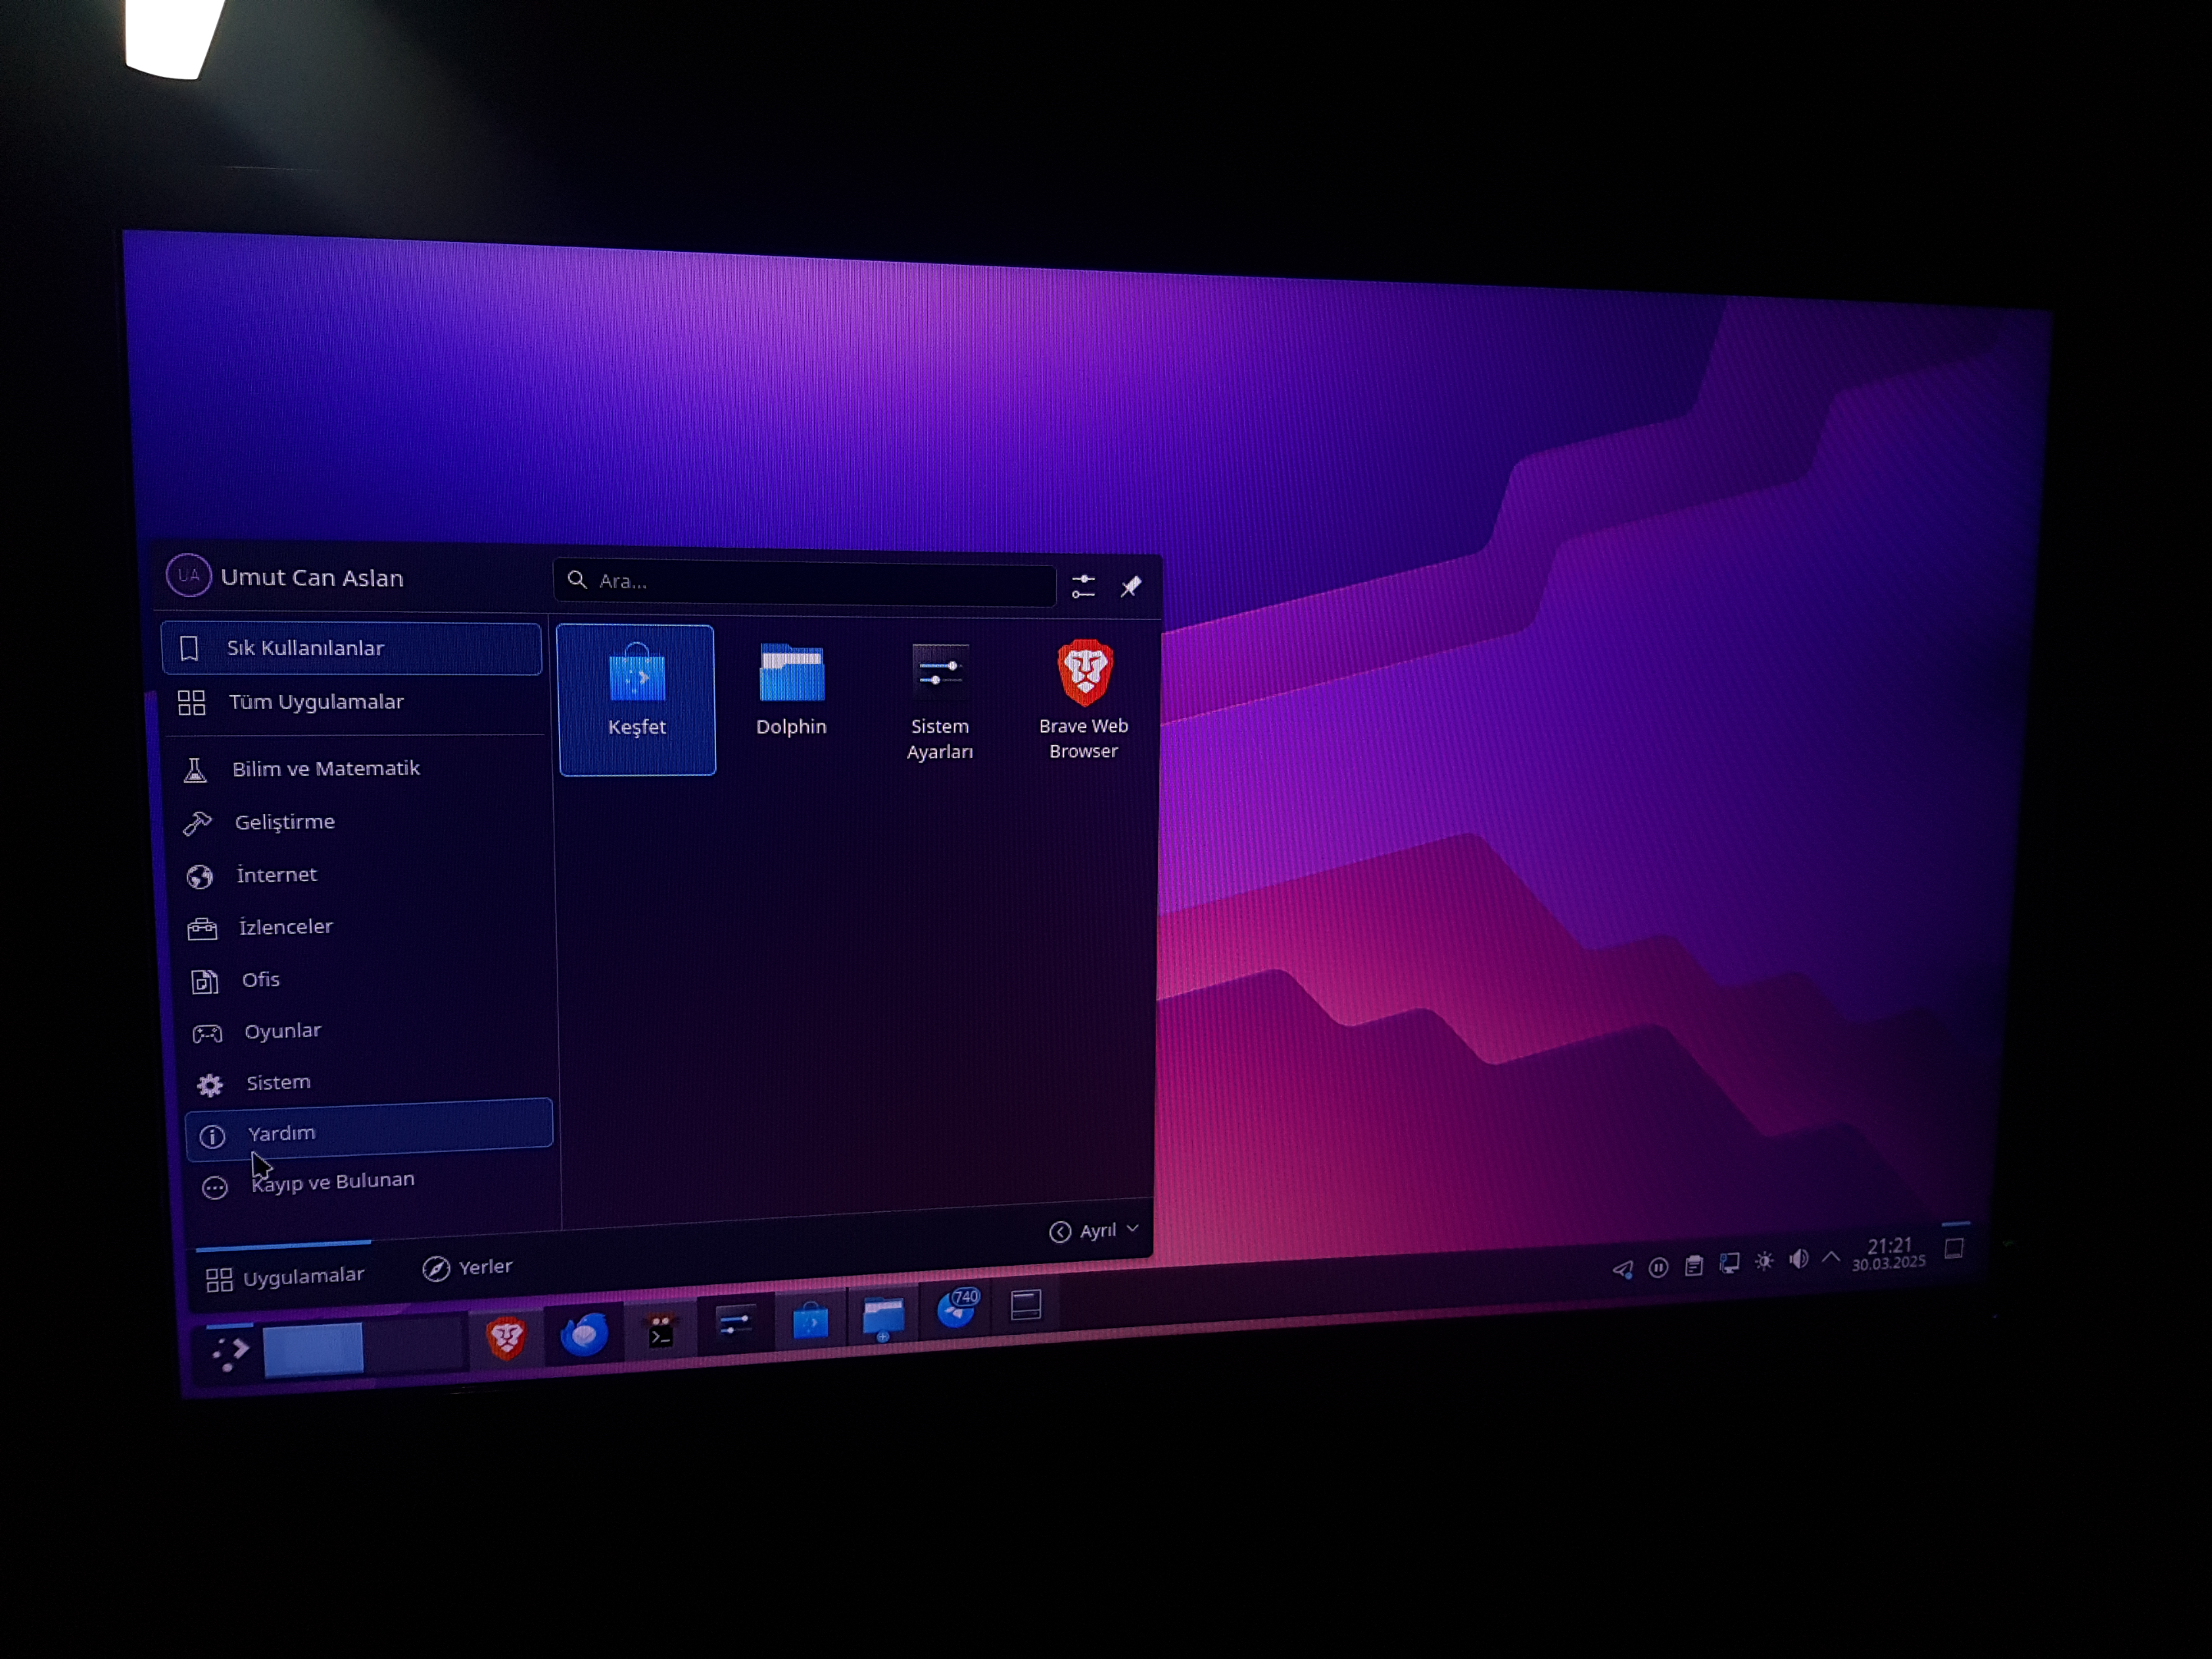2212x1659 pixels.
Task: Expand hidden system tray icons arrow
Action: click(1831, 1257)
